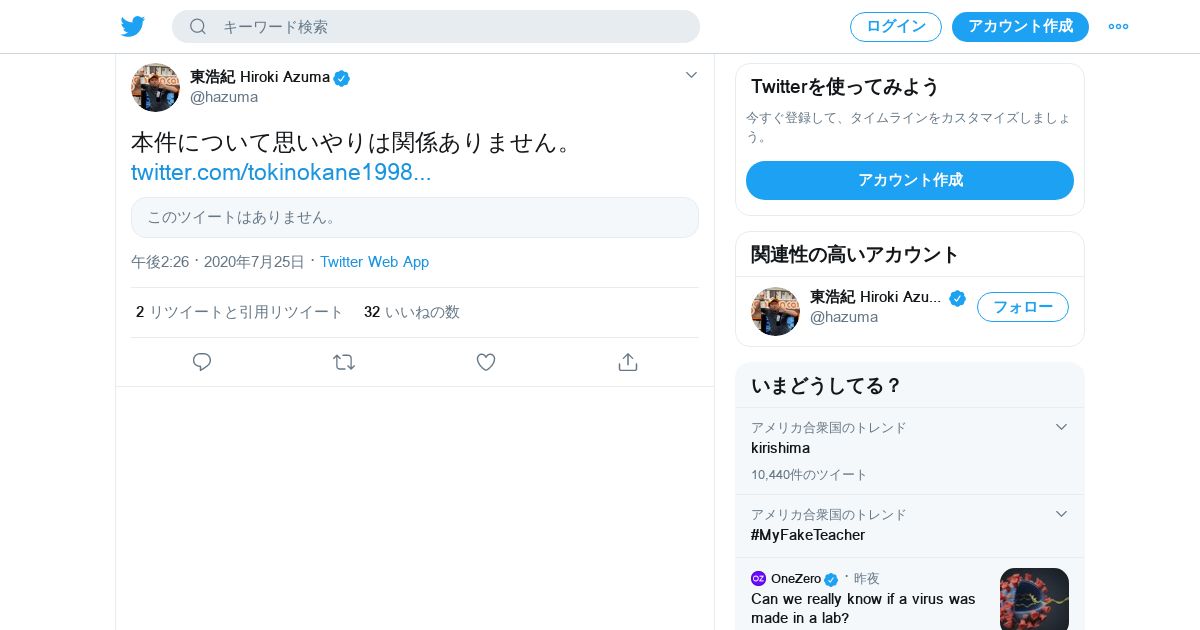This screenshot has width=1200, height=630.
Task: Open the kirishima trend options chevron
Action: [1062, 427]
